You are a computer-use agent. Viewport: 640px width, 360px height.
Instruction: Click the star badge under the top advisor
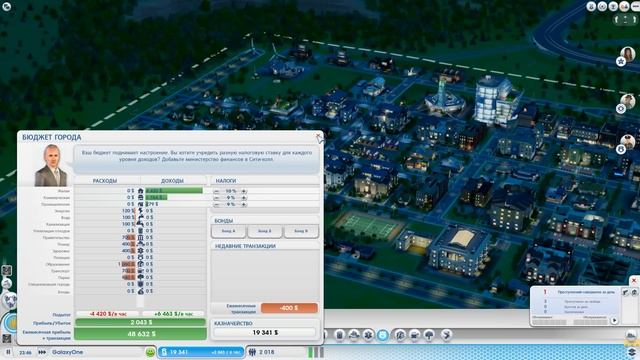pyautogui.click(x=621, y=62)
